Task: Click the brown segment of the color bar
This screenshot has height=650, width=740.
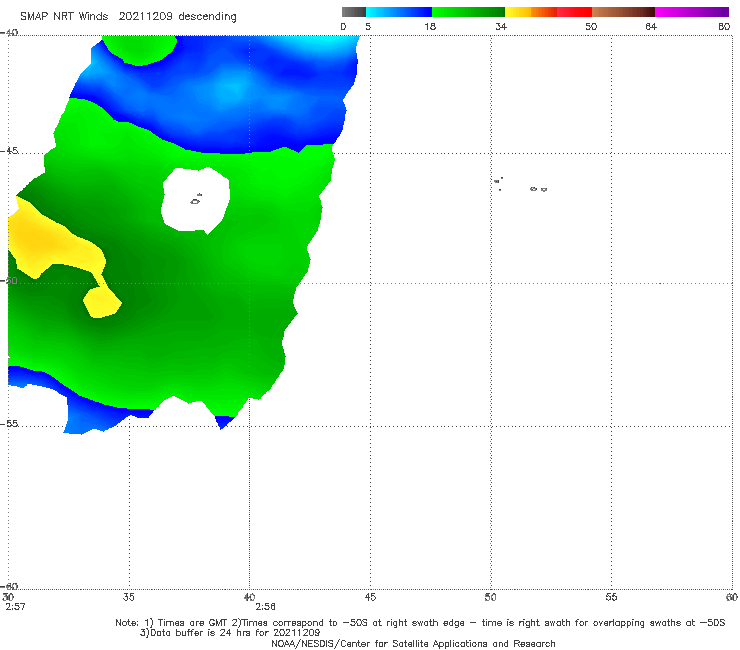Action: tap(623, 12)
